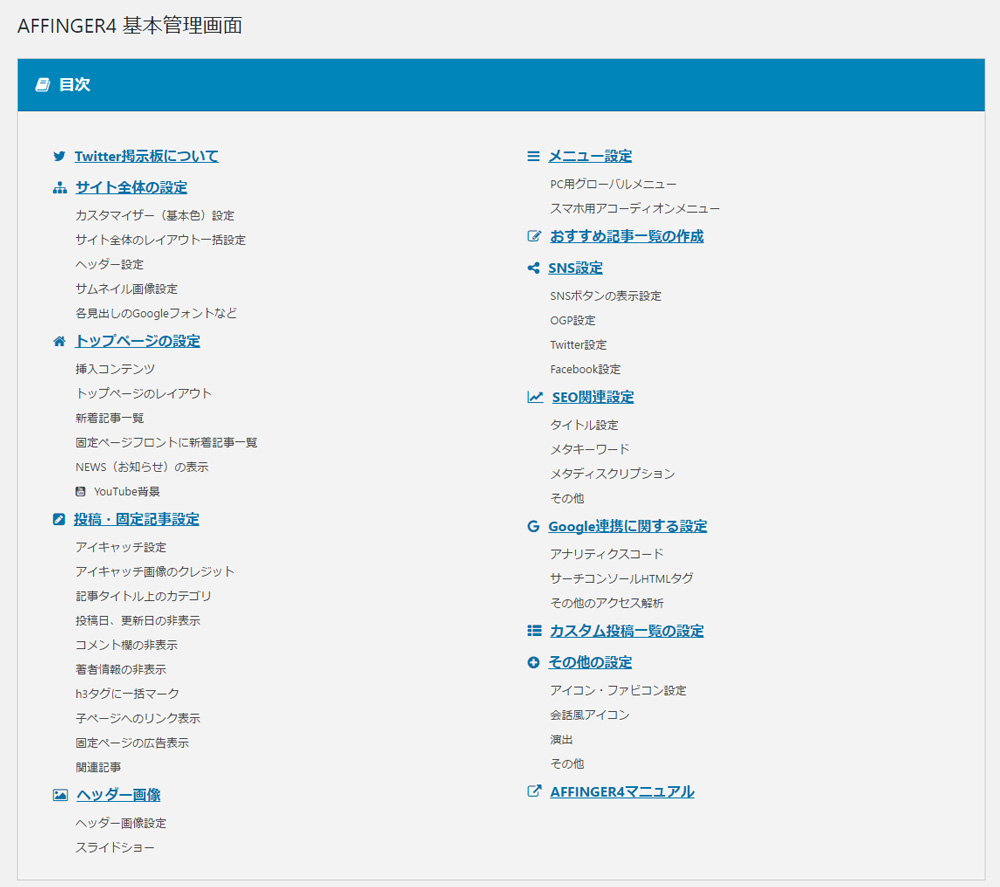Screen dimensions: 1000x887
Task: Select スマホ用アコーディオンメニュー entry
Action: click(x=635, y=209)
